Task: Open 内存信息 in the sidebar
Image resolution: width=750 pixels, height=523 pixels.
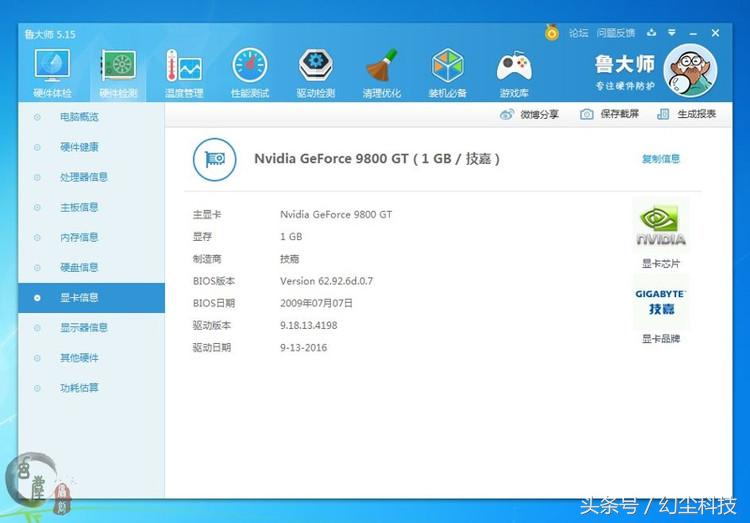Action: click(79, 237)
